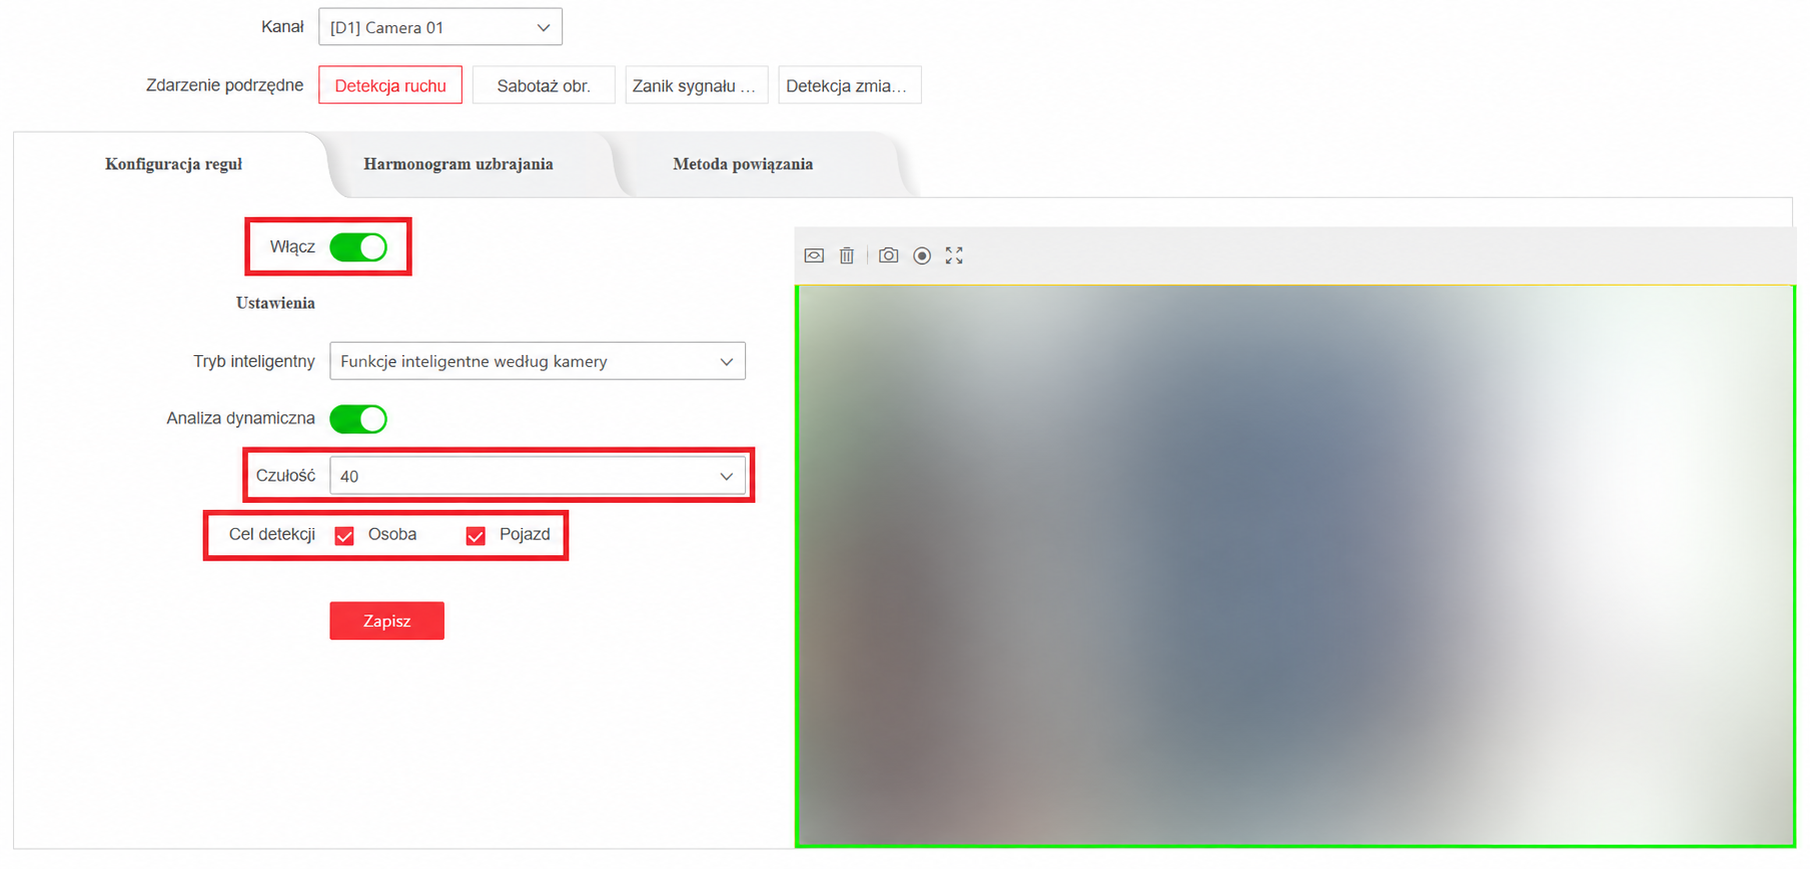Click the Ustawienia section heading
Image resolution: width=1810 pixels, height=869 pixels.
(x=275, y=303)
